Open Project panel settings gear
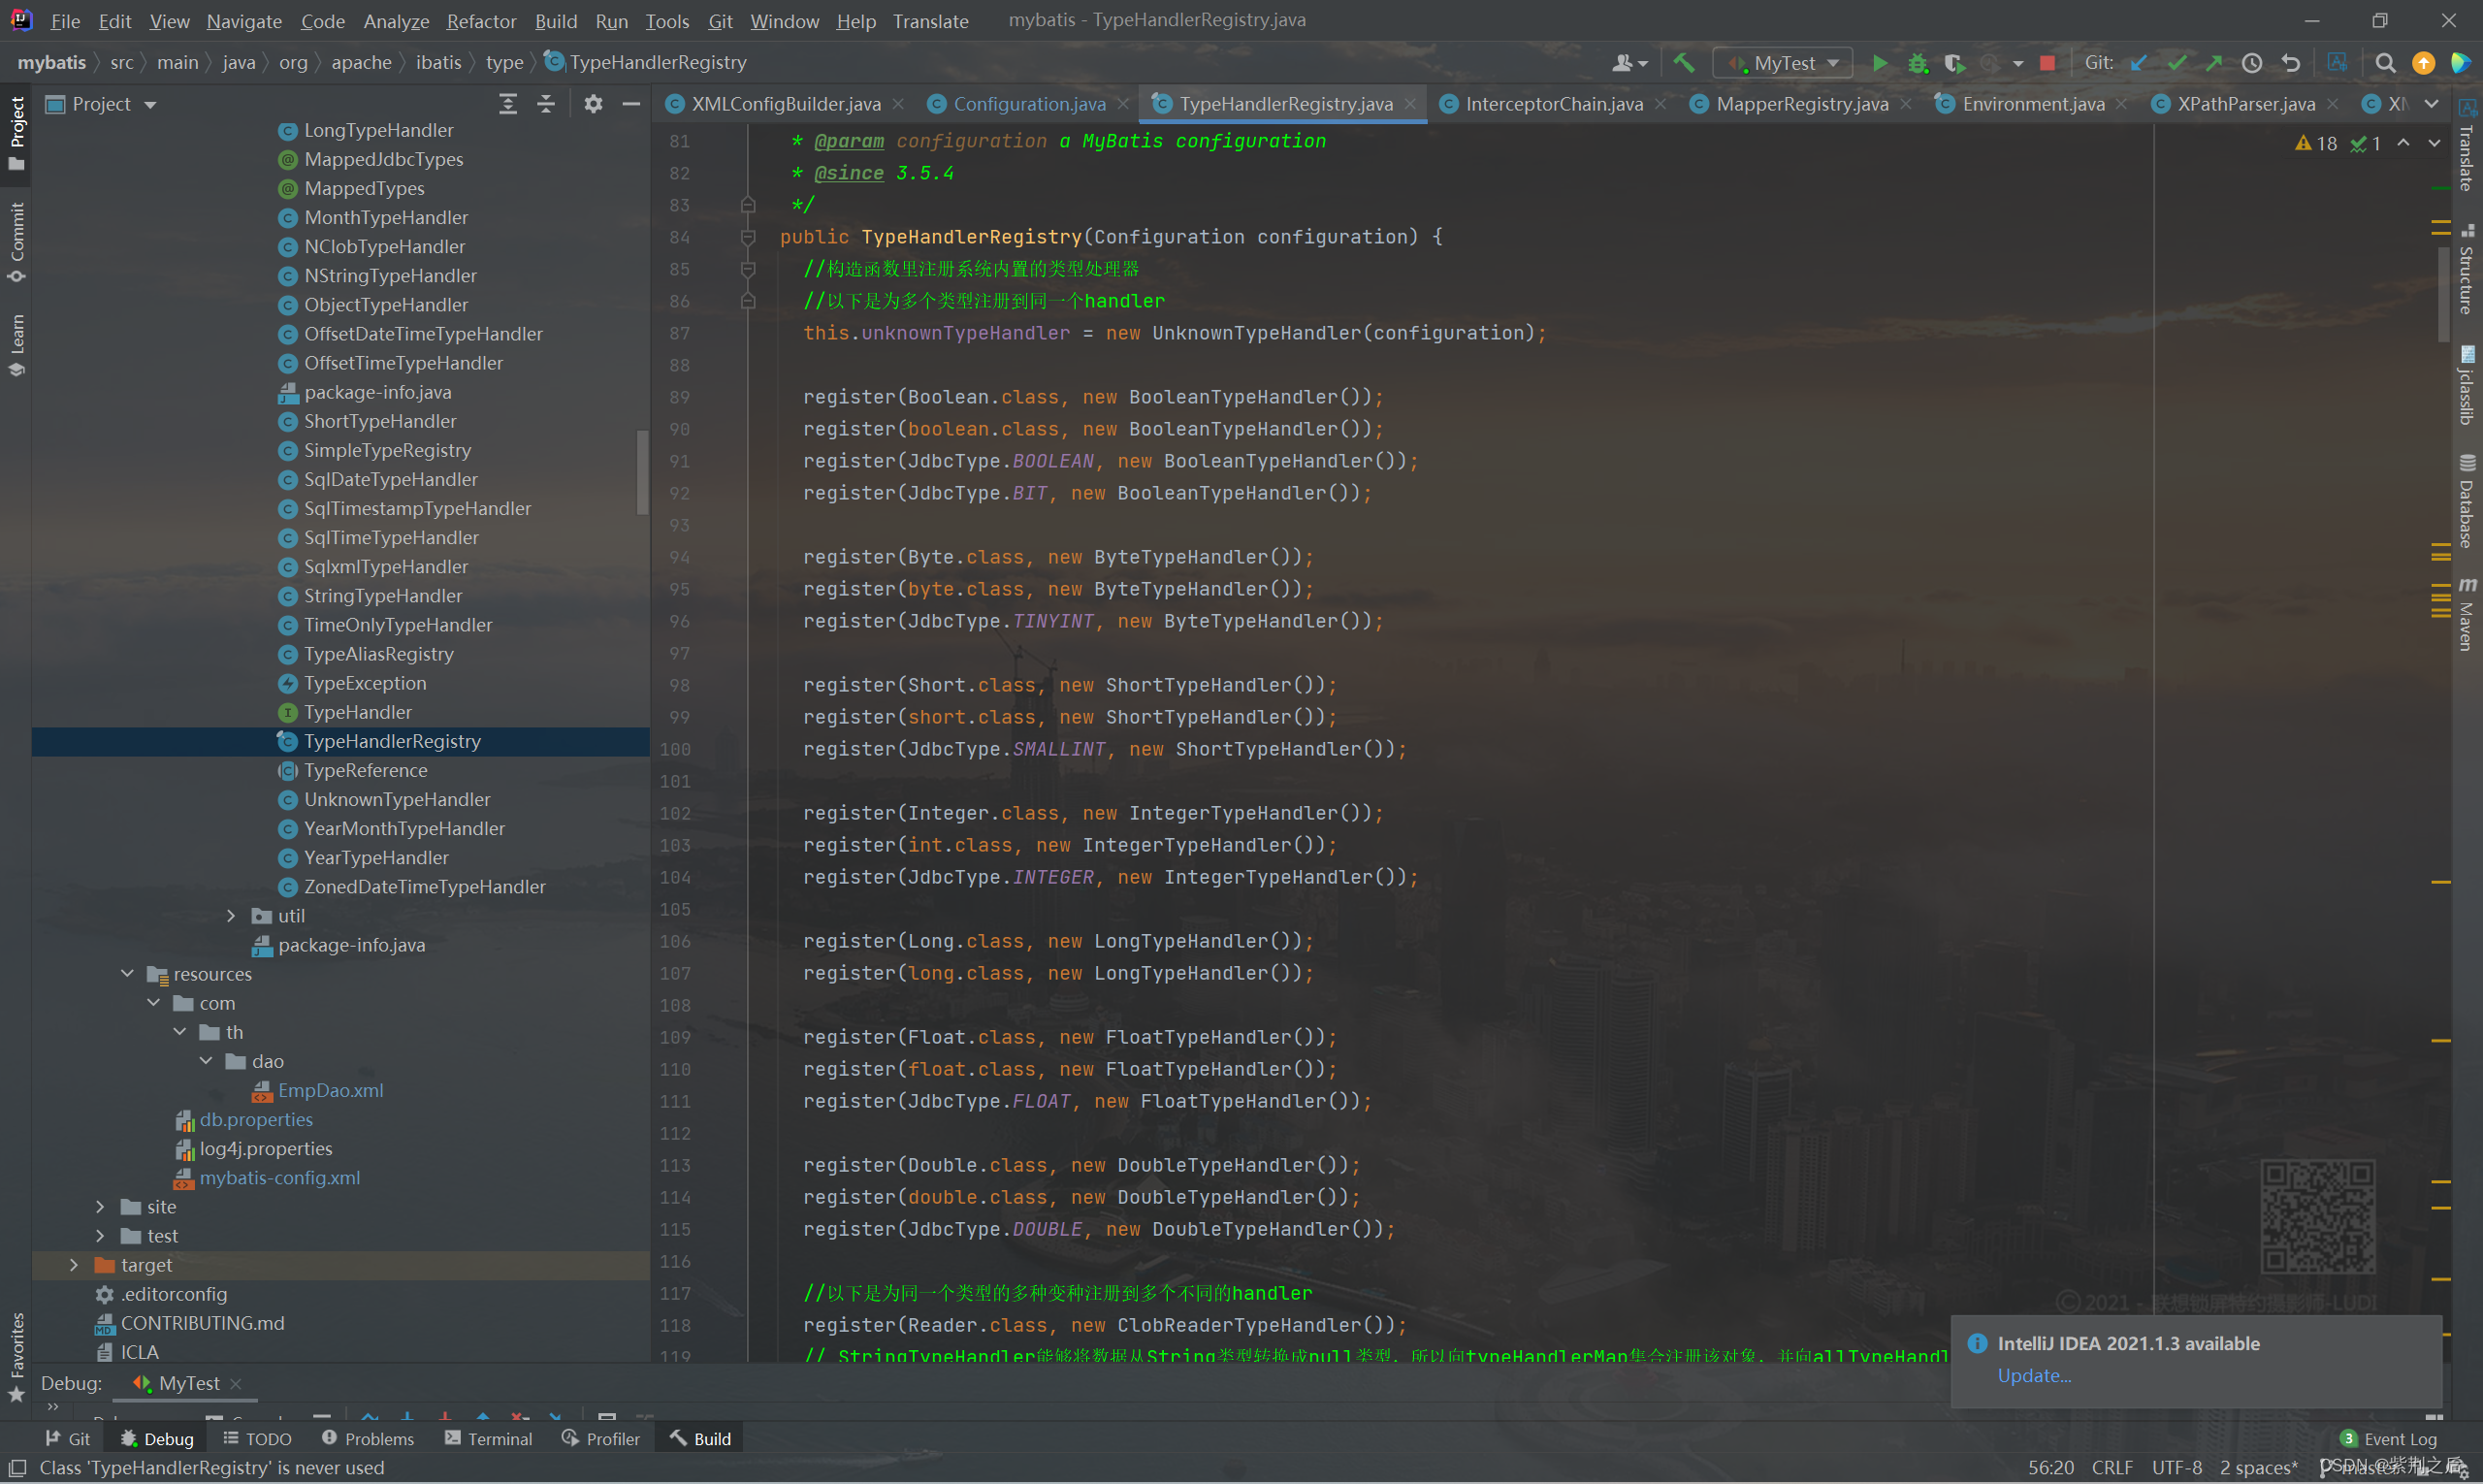 [x=593, y=104]
